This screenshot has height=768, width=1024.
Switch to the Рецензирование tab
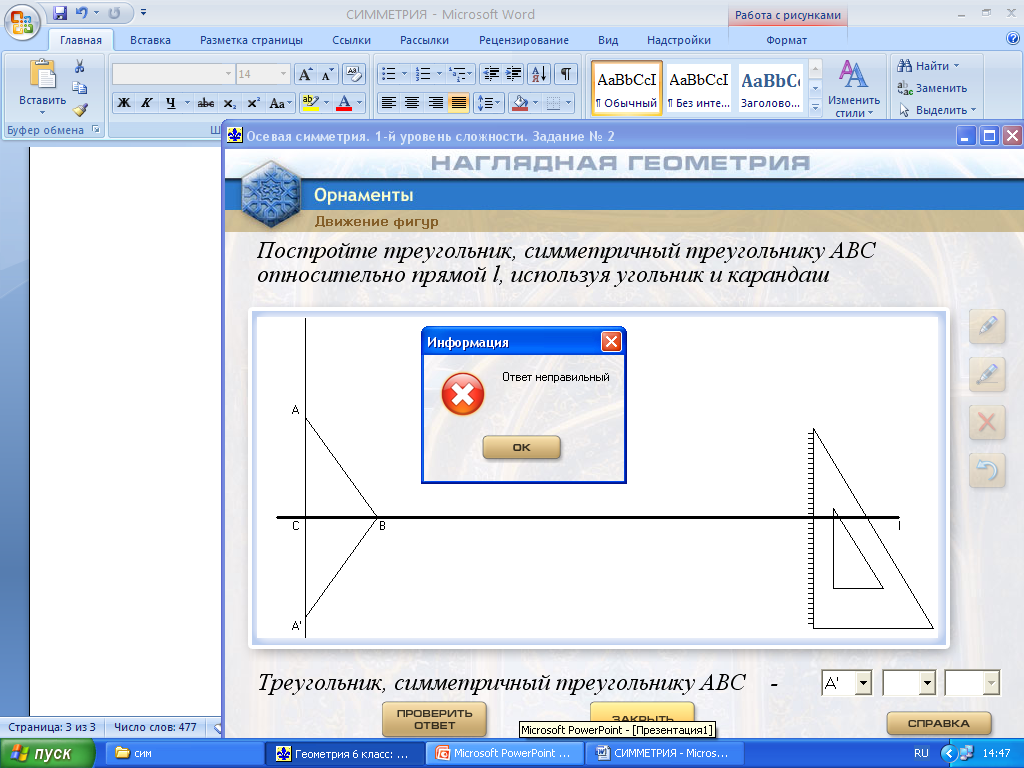click(x=524, y=40)
